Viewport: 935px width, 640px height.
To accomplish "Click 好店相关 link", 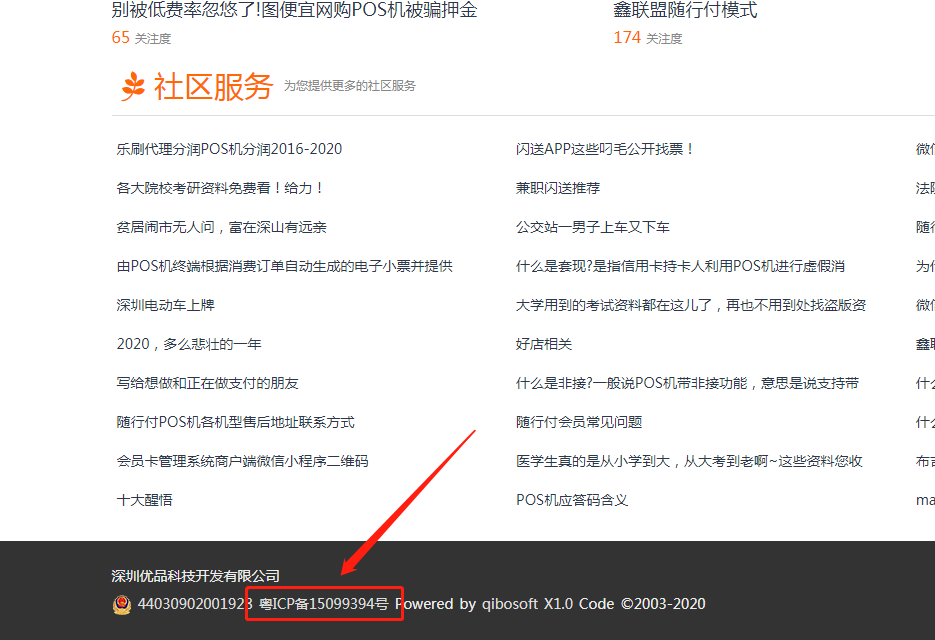I will pyautogui.click(x=544, y=344).
